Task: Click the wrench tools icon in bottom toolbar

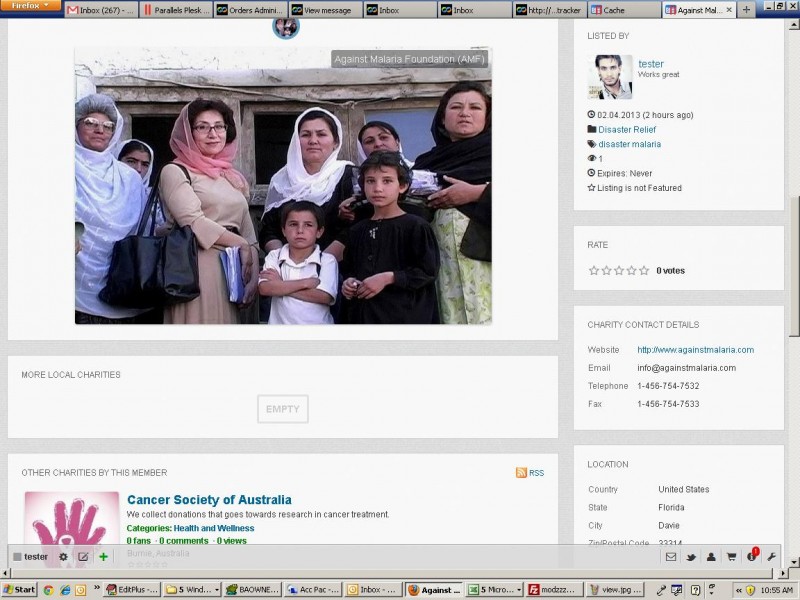Action: tap(771, 557)
